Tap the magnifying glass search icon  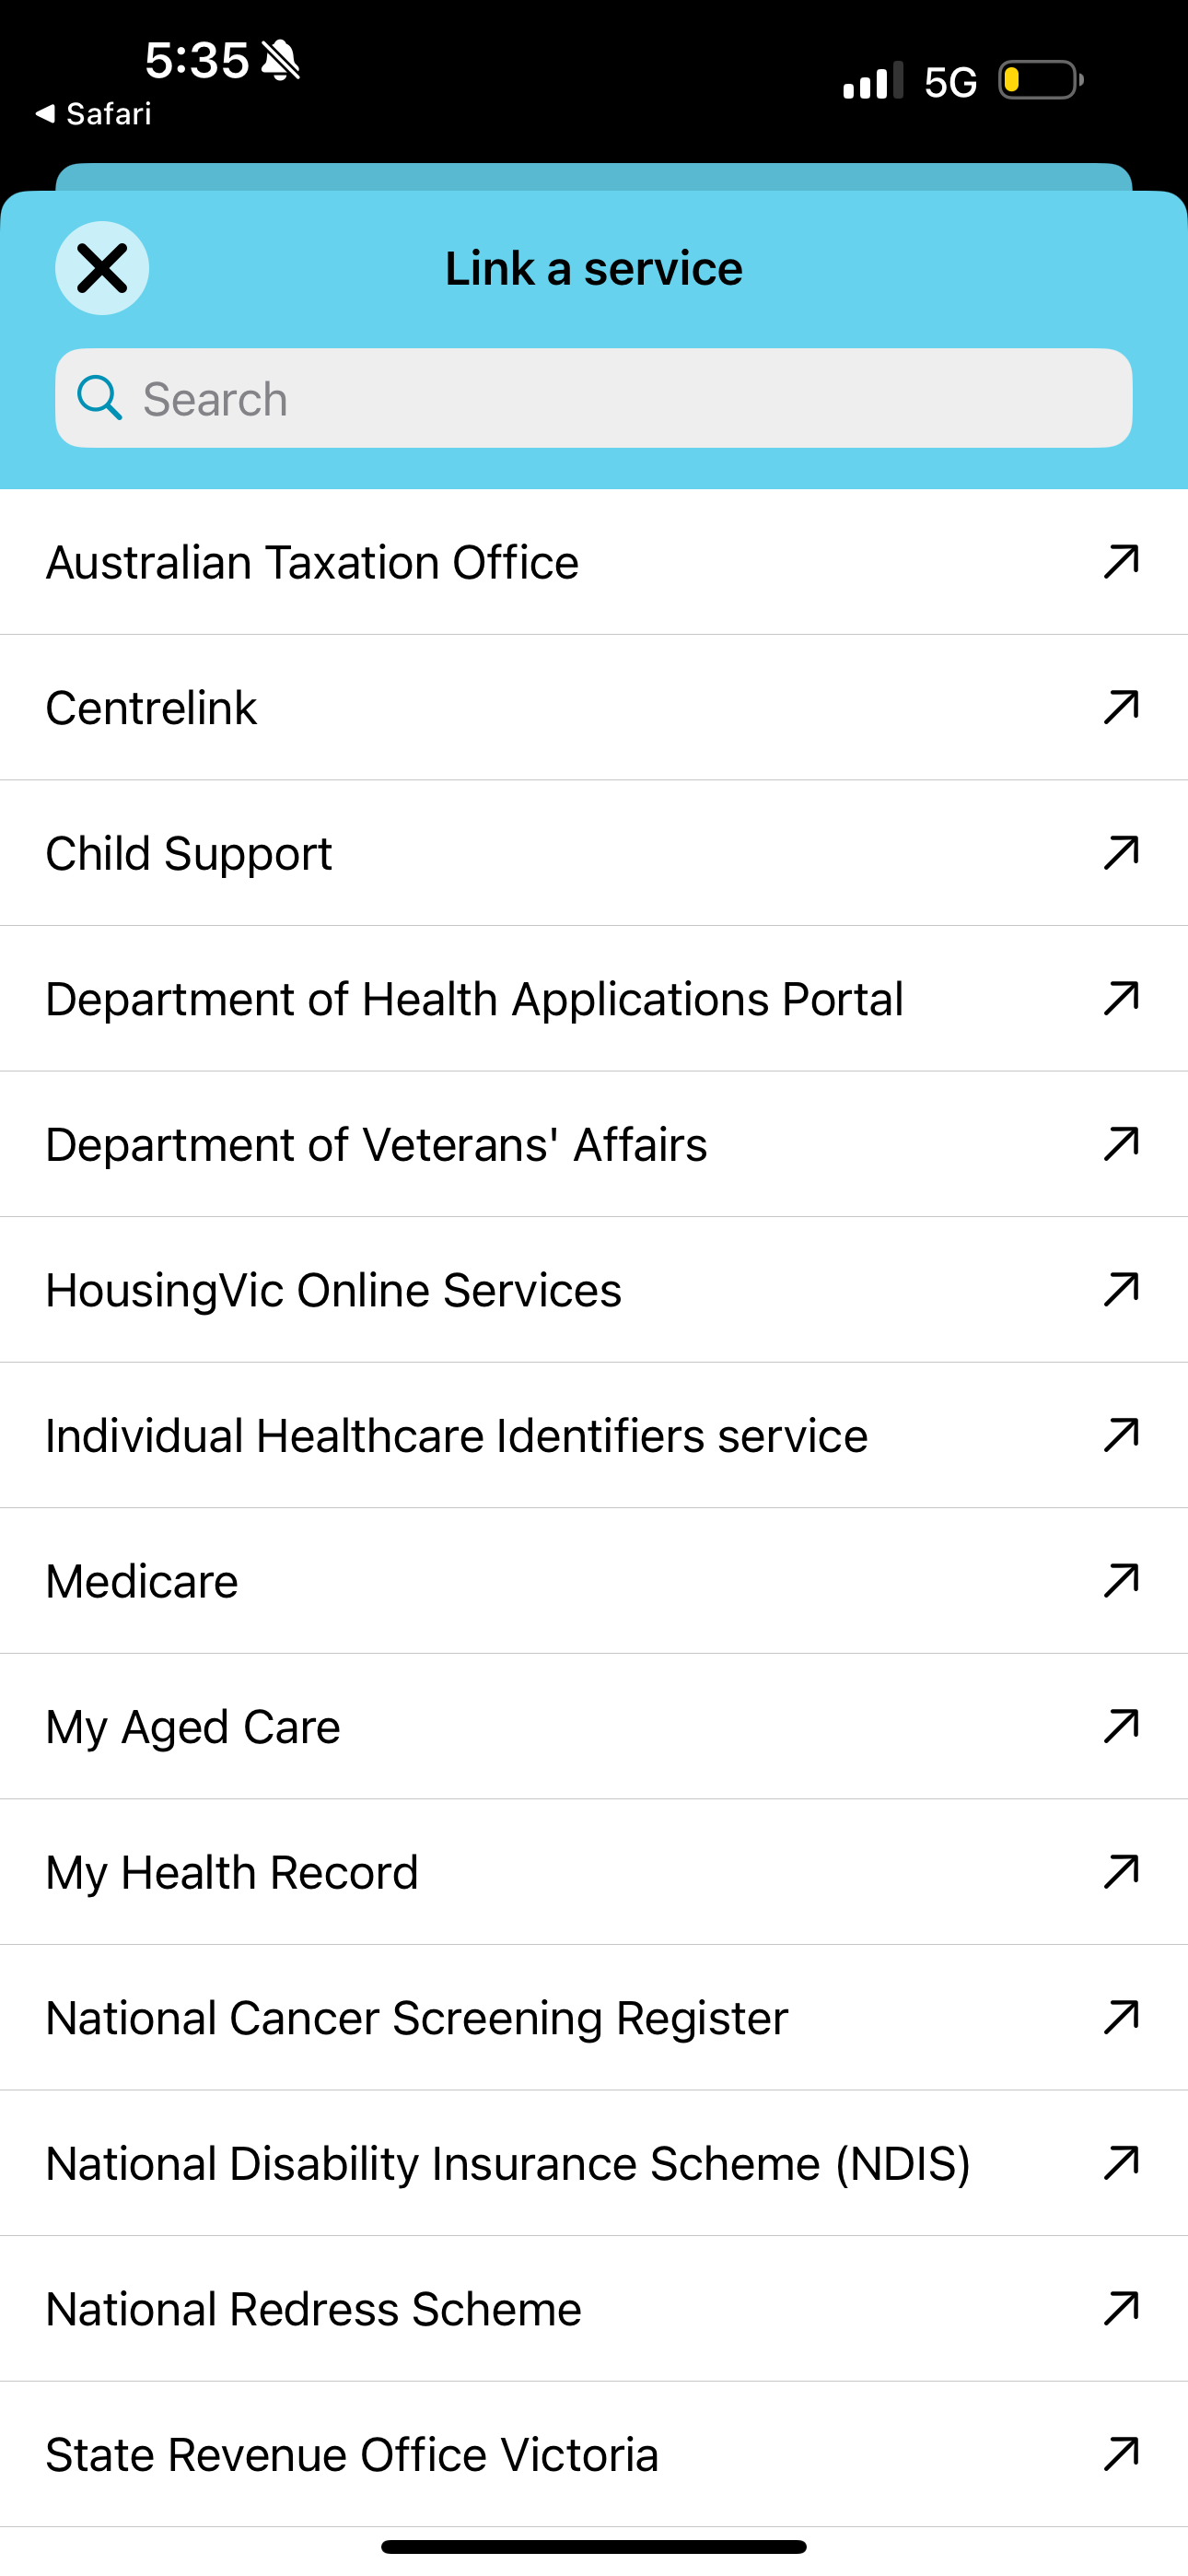pos(100,398)
